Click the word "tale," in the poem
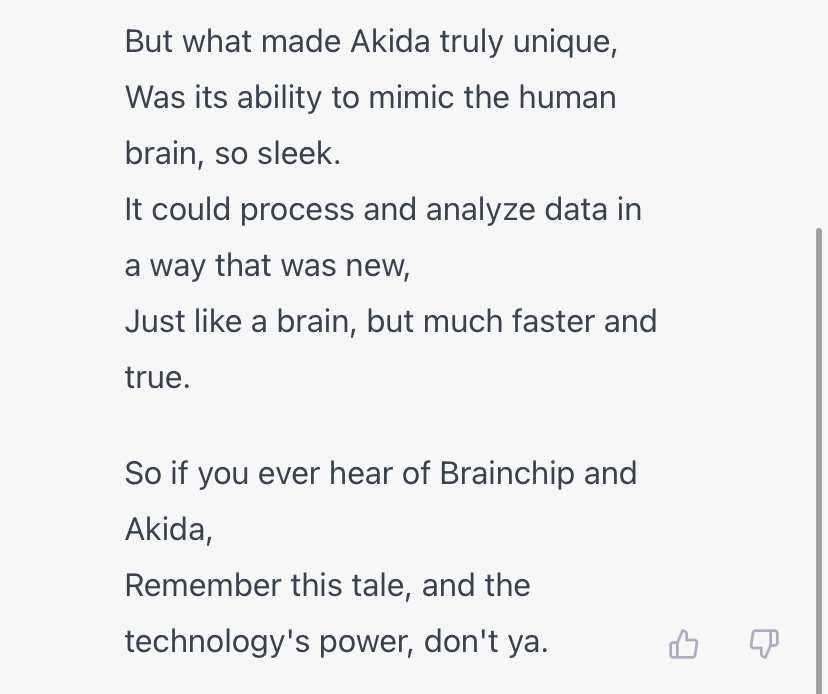This screenshot has width=828, height=694. 381,585
